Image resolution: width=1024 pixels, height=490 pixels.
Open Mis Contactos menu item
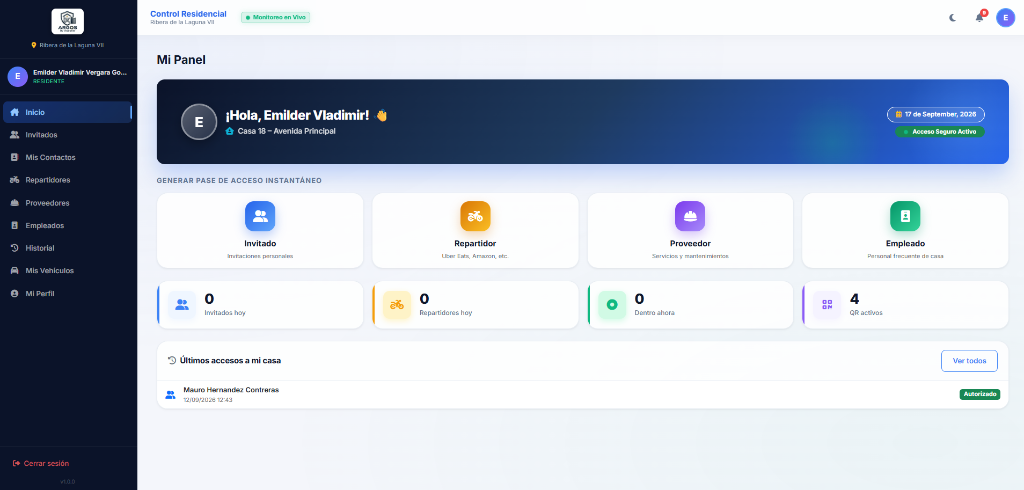pos(67,157)
